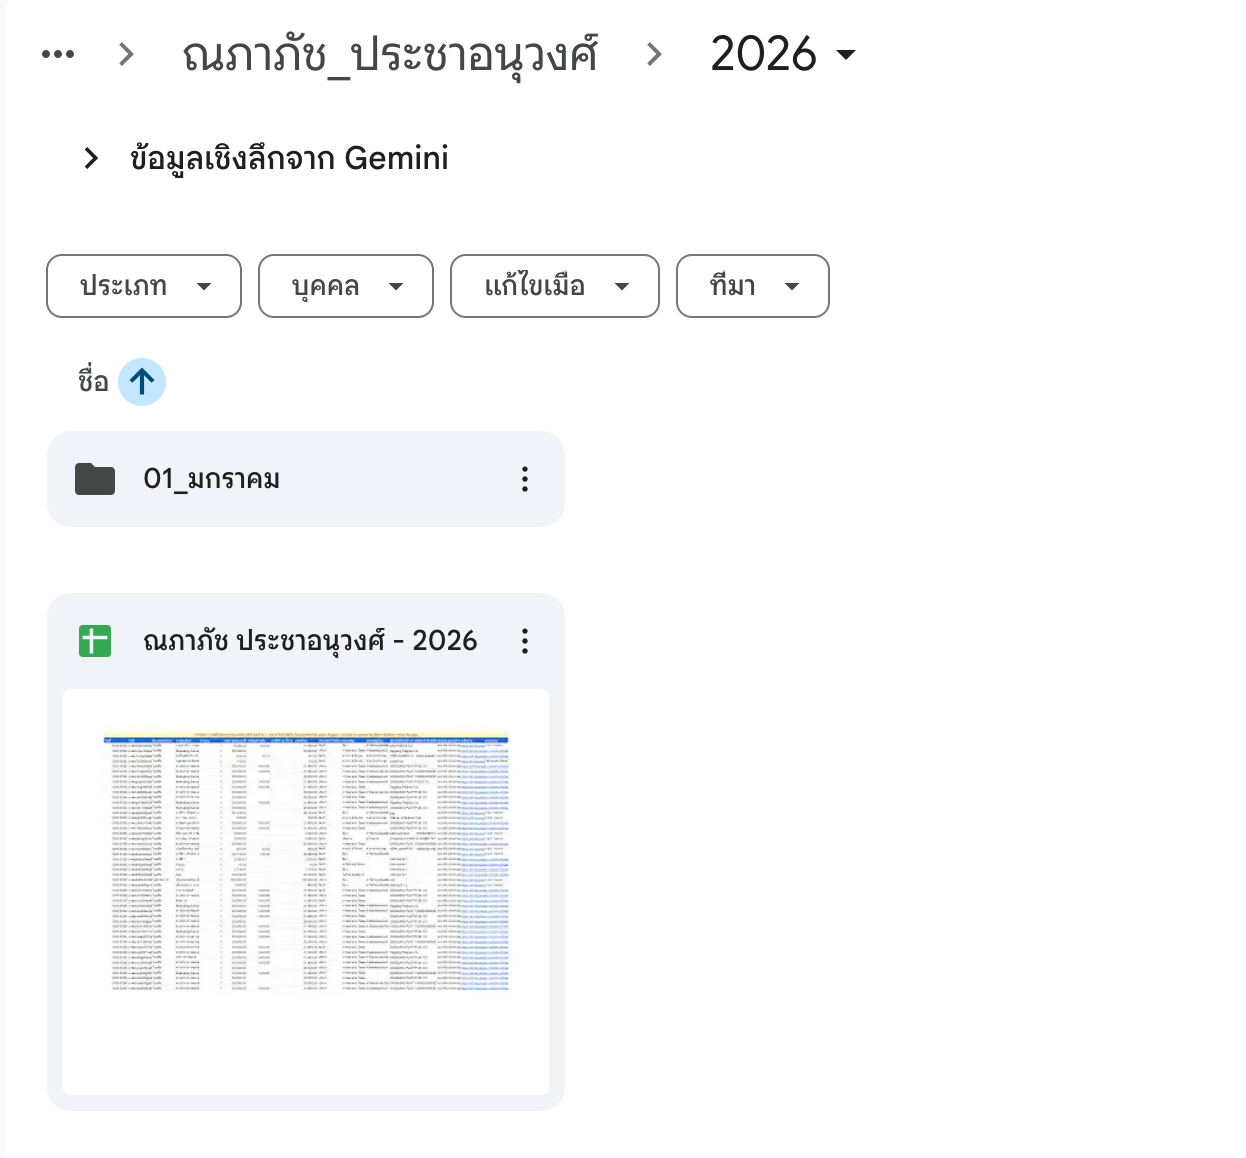1246x1158 pixels.
Task: Expand the ข้อมูลเชิงลึกจาก Gemini panel
Action: [91, 158]
